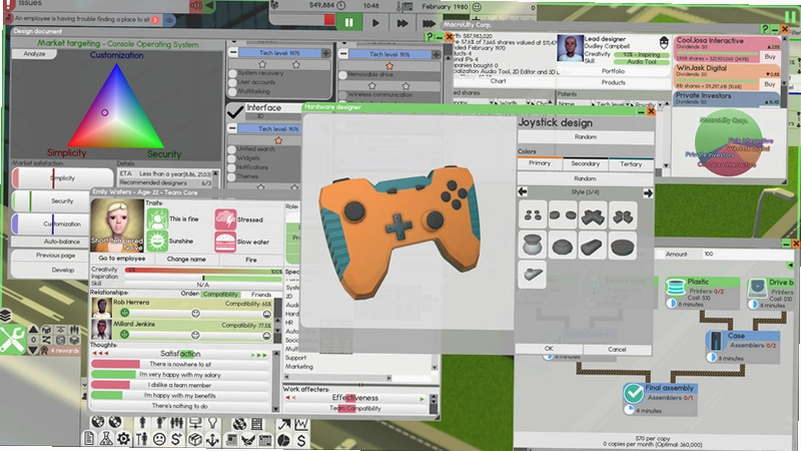Viewport: 801px width, 451px height.
Task: Open the research flask icon in the bottom toolbar
Action: [106, 439]
